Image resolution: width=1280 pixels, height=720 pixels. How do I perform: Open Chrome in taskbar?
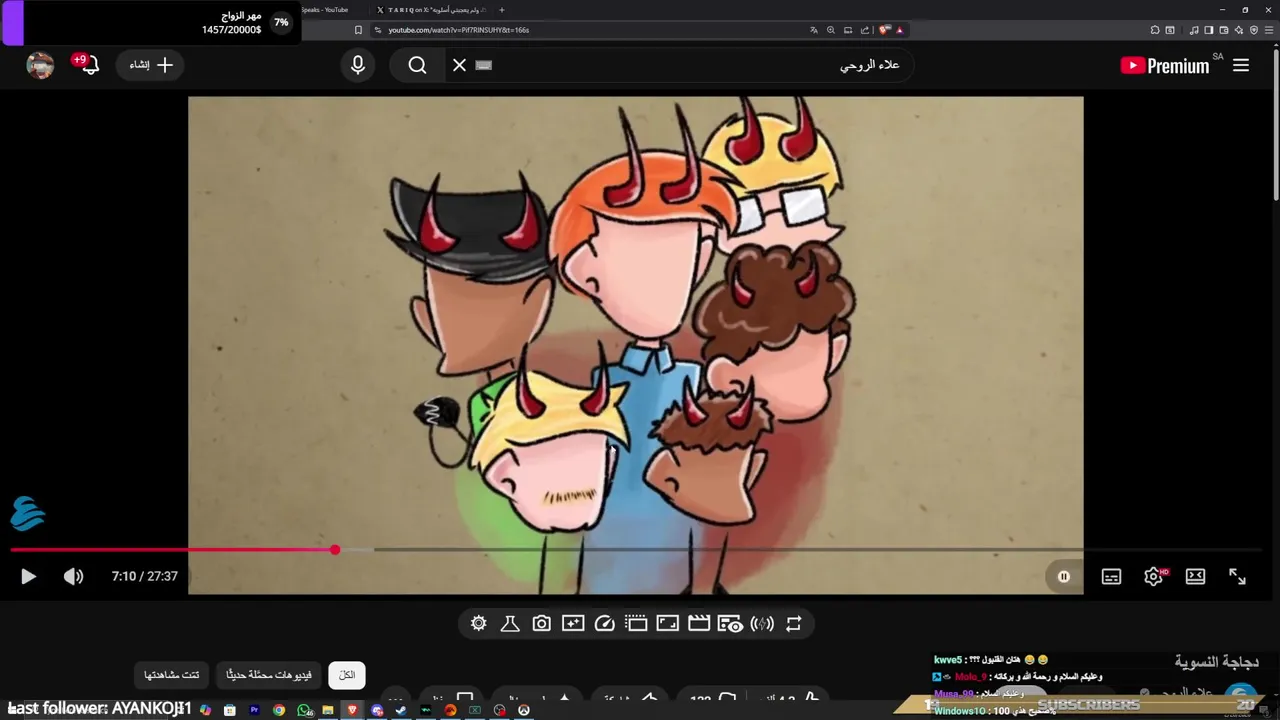pos(279,710)
